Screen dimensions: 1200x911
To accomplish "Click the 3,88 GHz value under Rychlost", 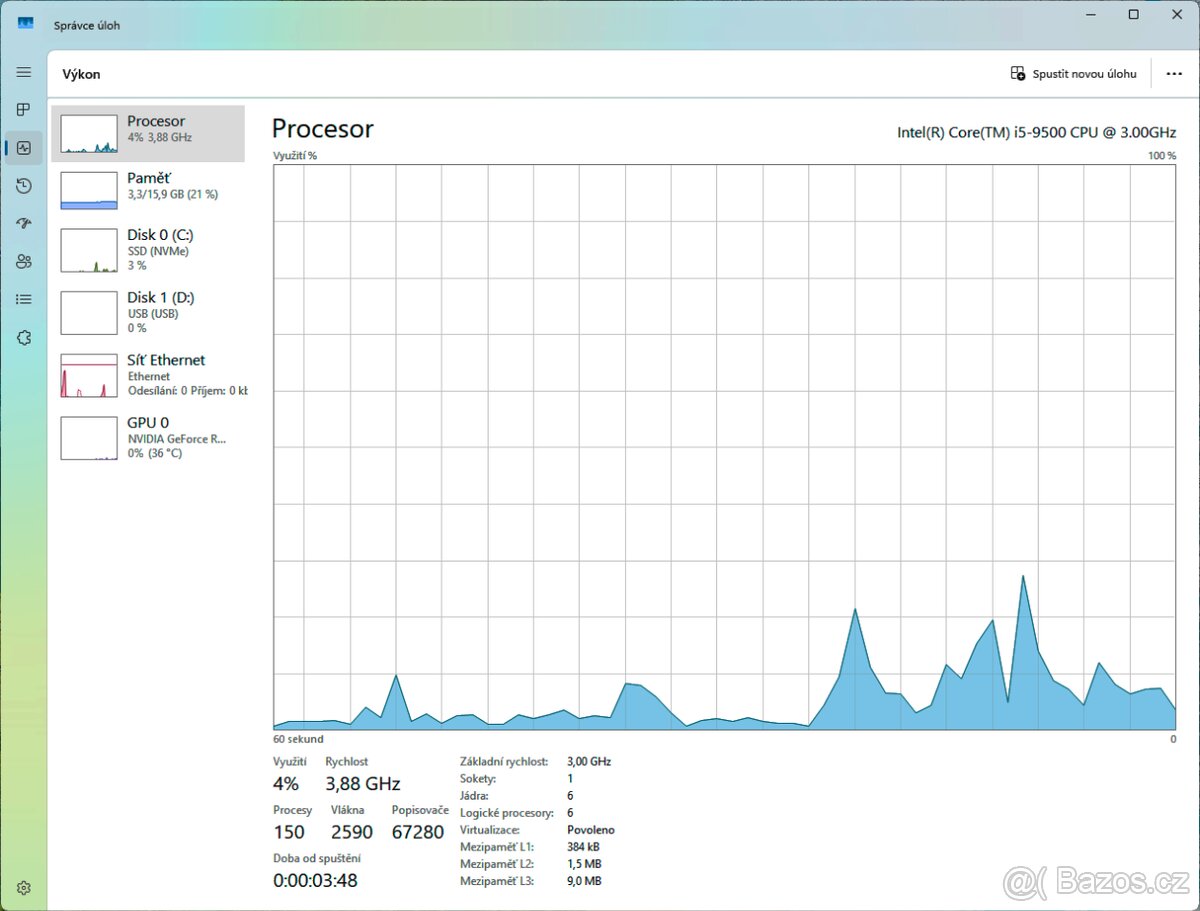I will (363, 783).
